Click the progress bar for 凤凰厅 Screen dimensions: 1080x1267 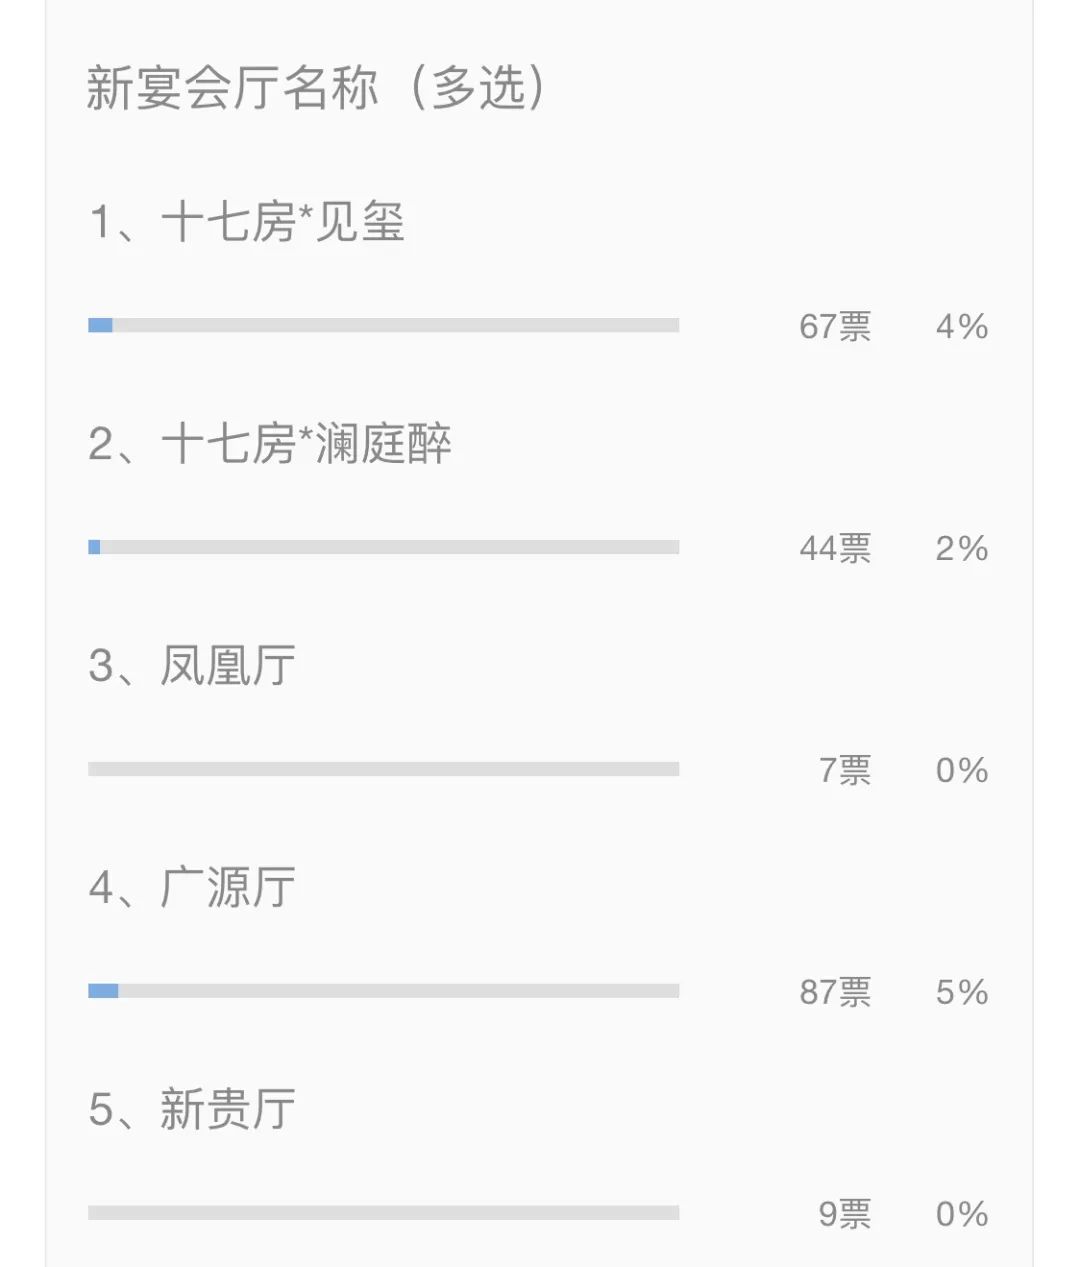(384, 769)
